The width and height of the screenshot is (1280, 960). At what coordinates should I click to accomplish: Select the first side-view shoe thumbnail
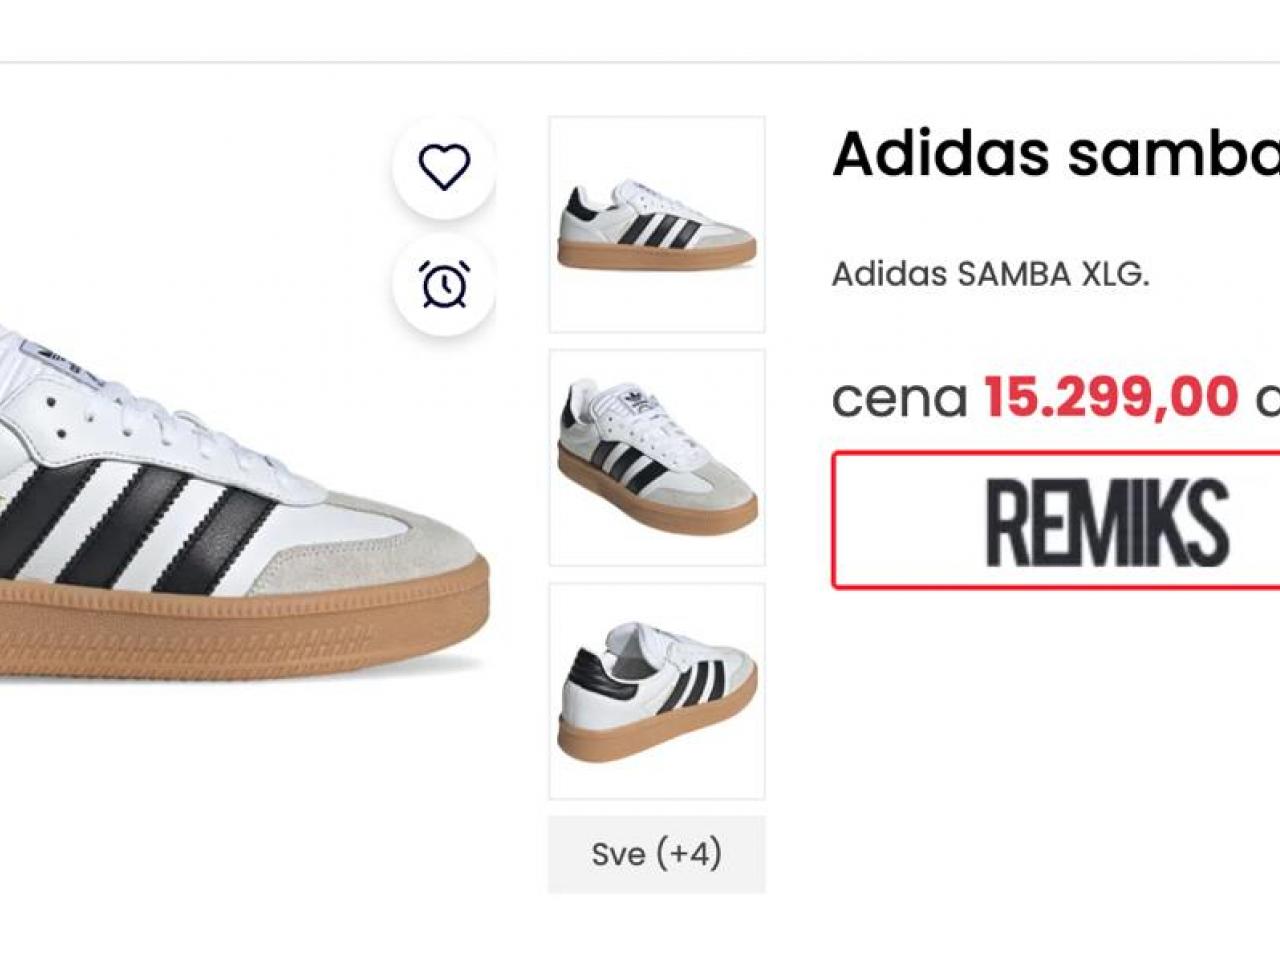[657, 224]
